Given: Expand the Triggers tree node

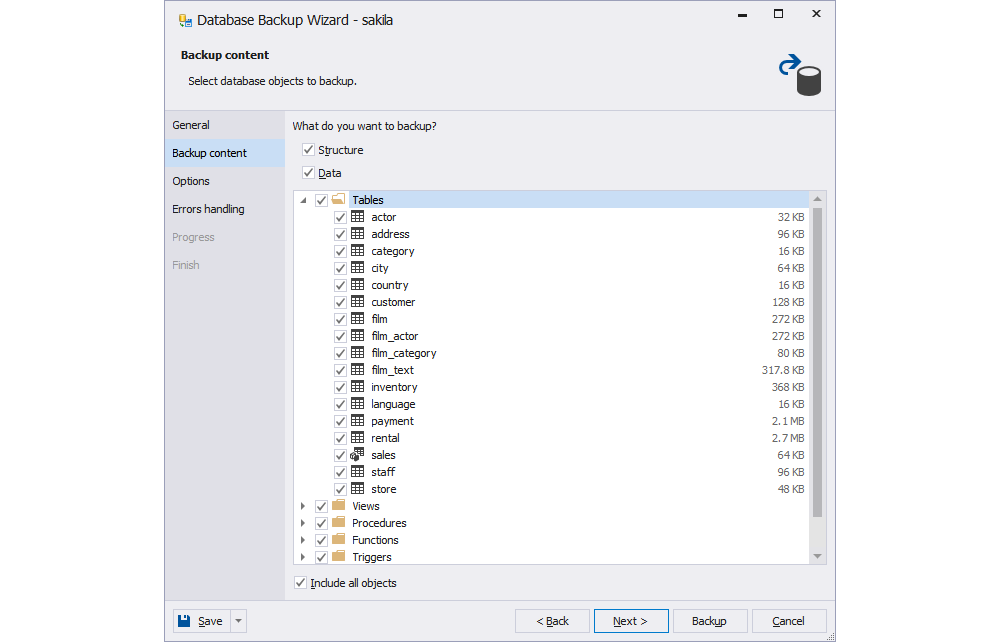Looking at the screenshot, I should (x=304, y=556).
